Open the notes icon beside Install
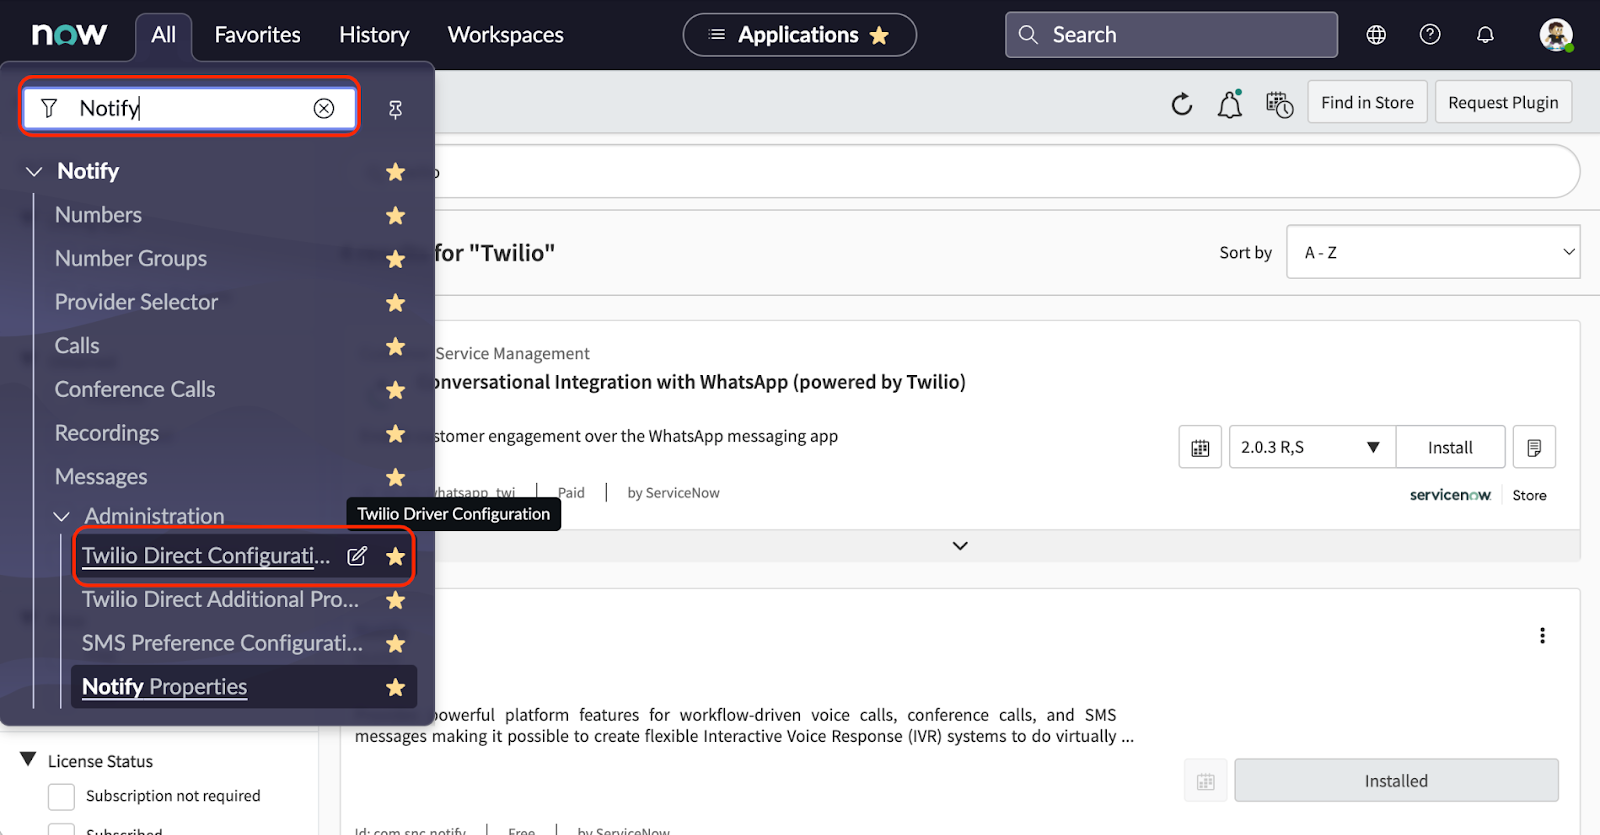The image size is (1600, 835). 1534,447
